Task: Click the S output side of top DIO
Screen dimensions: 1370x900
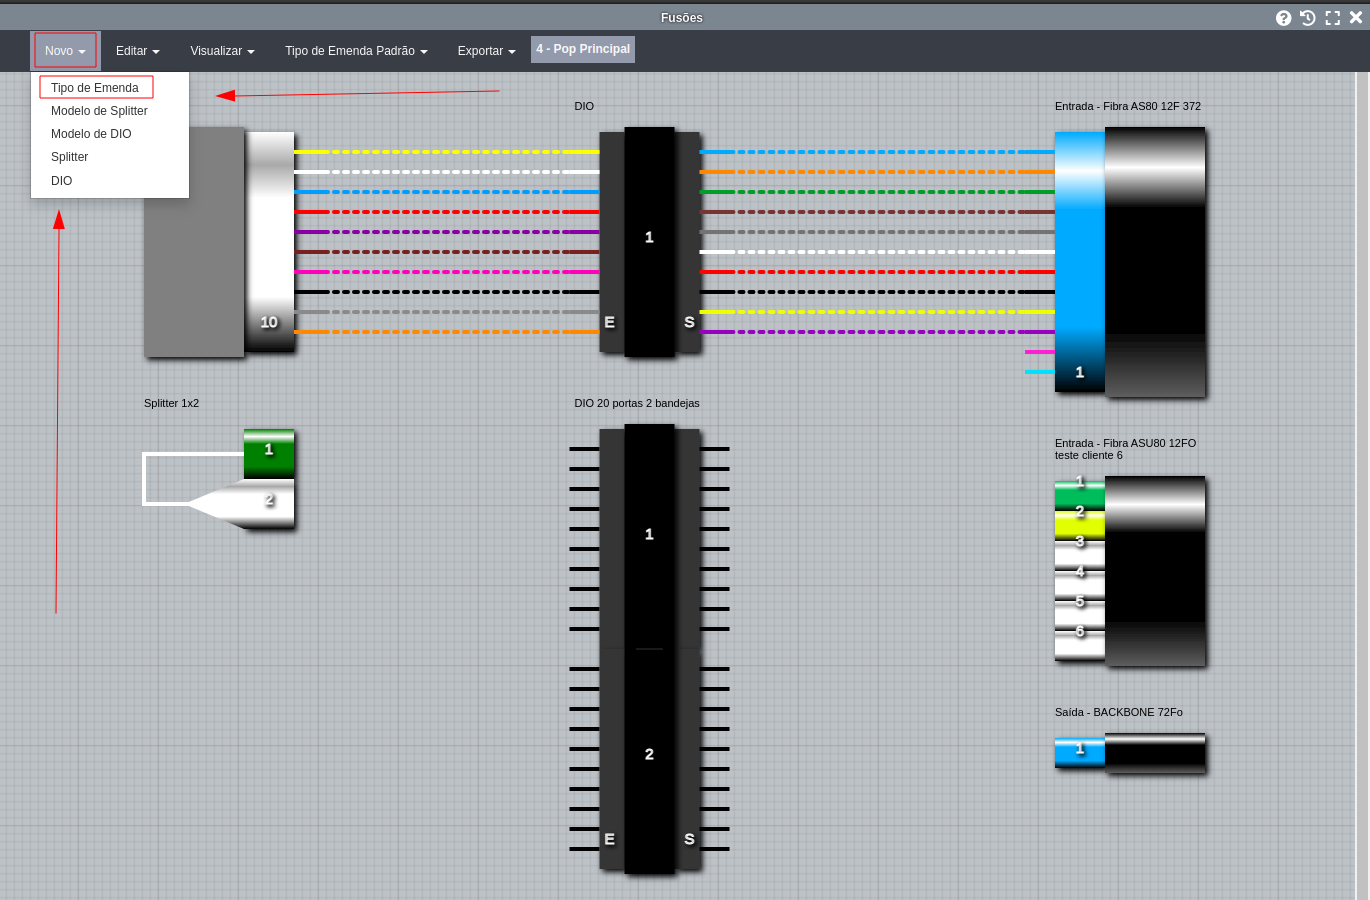Action: click(x=688, y=242)
